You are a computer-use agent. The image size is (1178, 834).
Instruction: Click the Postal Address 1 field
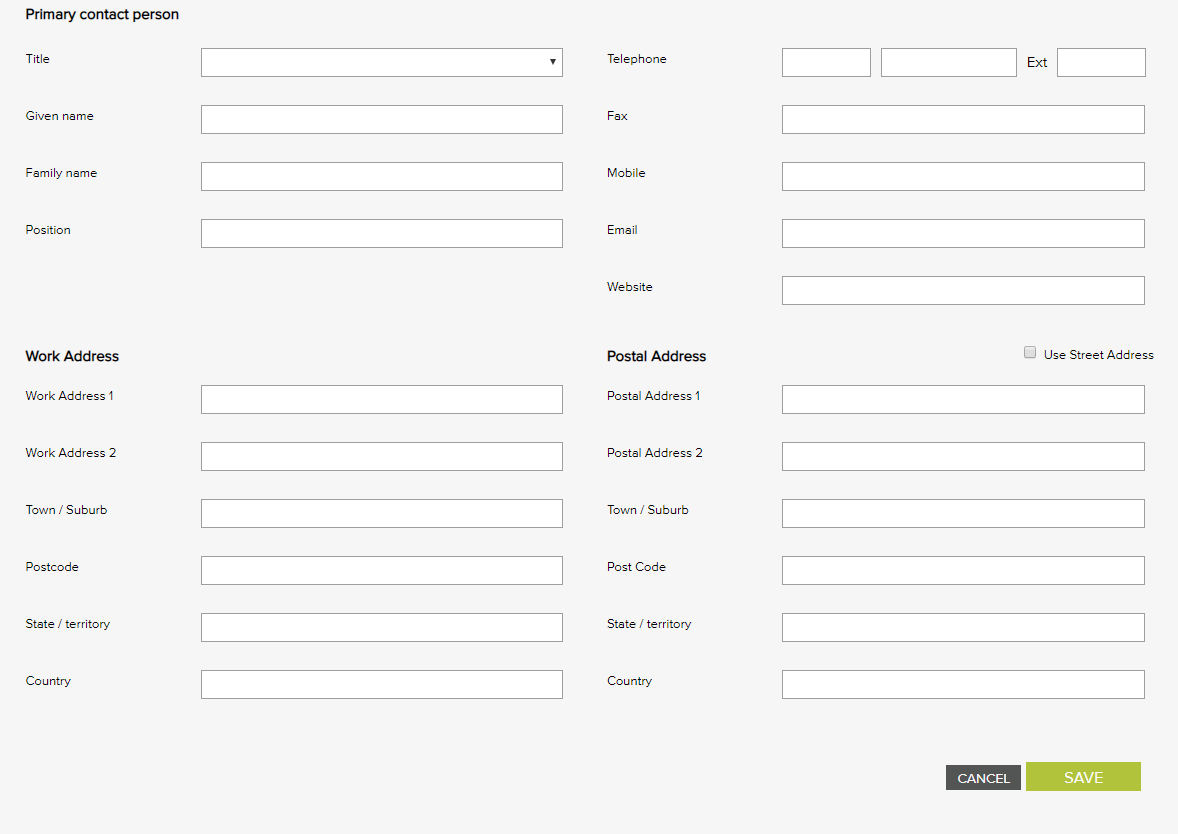(x=963, y=399)
